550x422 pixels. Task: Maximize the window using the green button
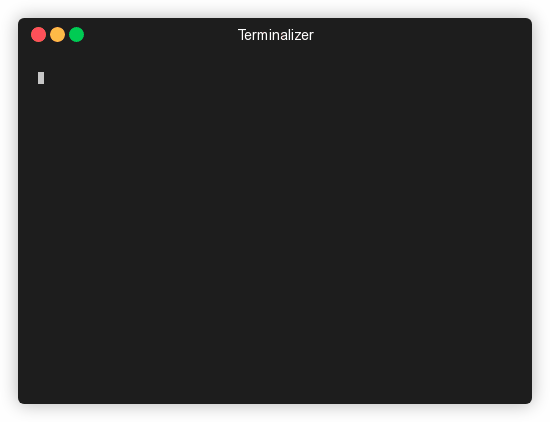(76, 35)
